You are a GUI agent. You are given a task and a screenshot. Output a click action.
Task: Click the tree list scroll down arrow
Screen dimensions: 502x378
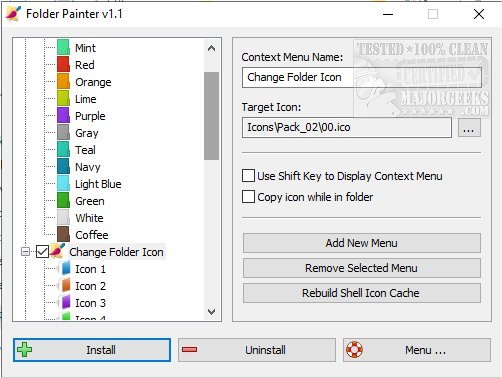coord(211,312)
